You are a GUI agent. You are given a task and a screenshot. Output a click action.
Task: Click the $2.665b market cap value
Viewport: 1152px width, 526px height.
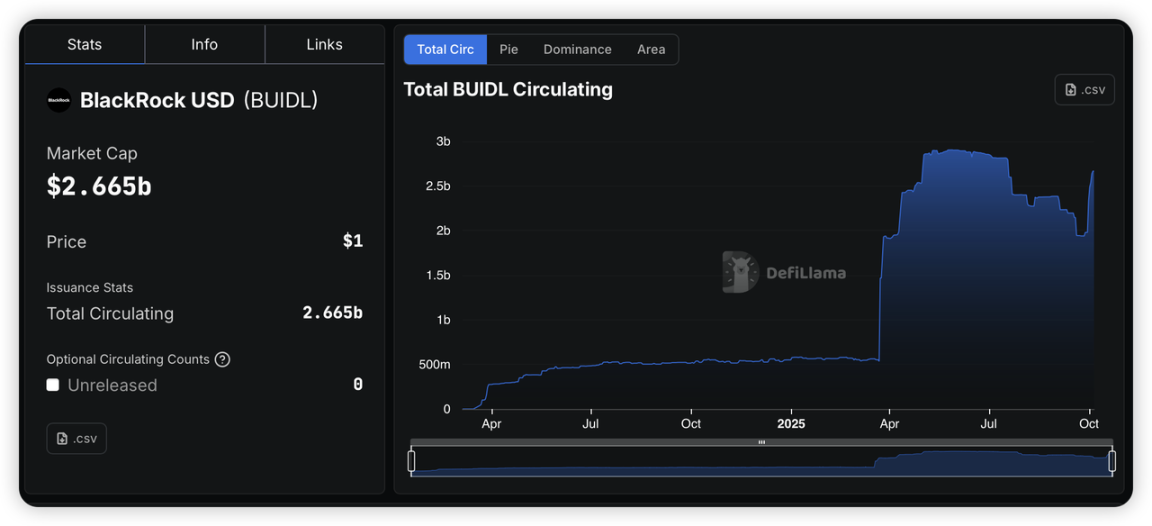click(99, 186)
